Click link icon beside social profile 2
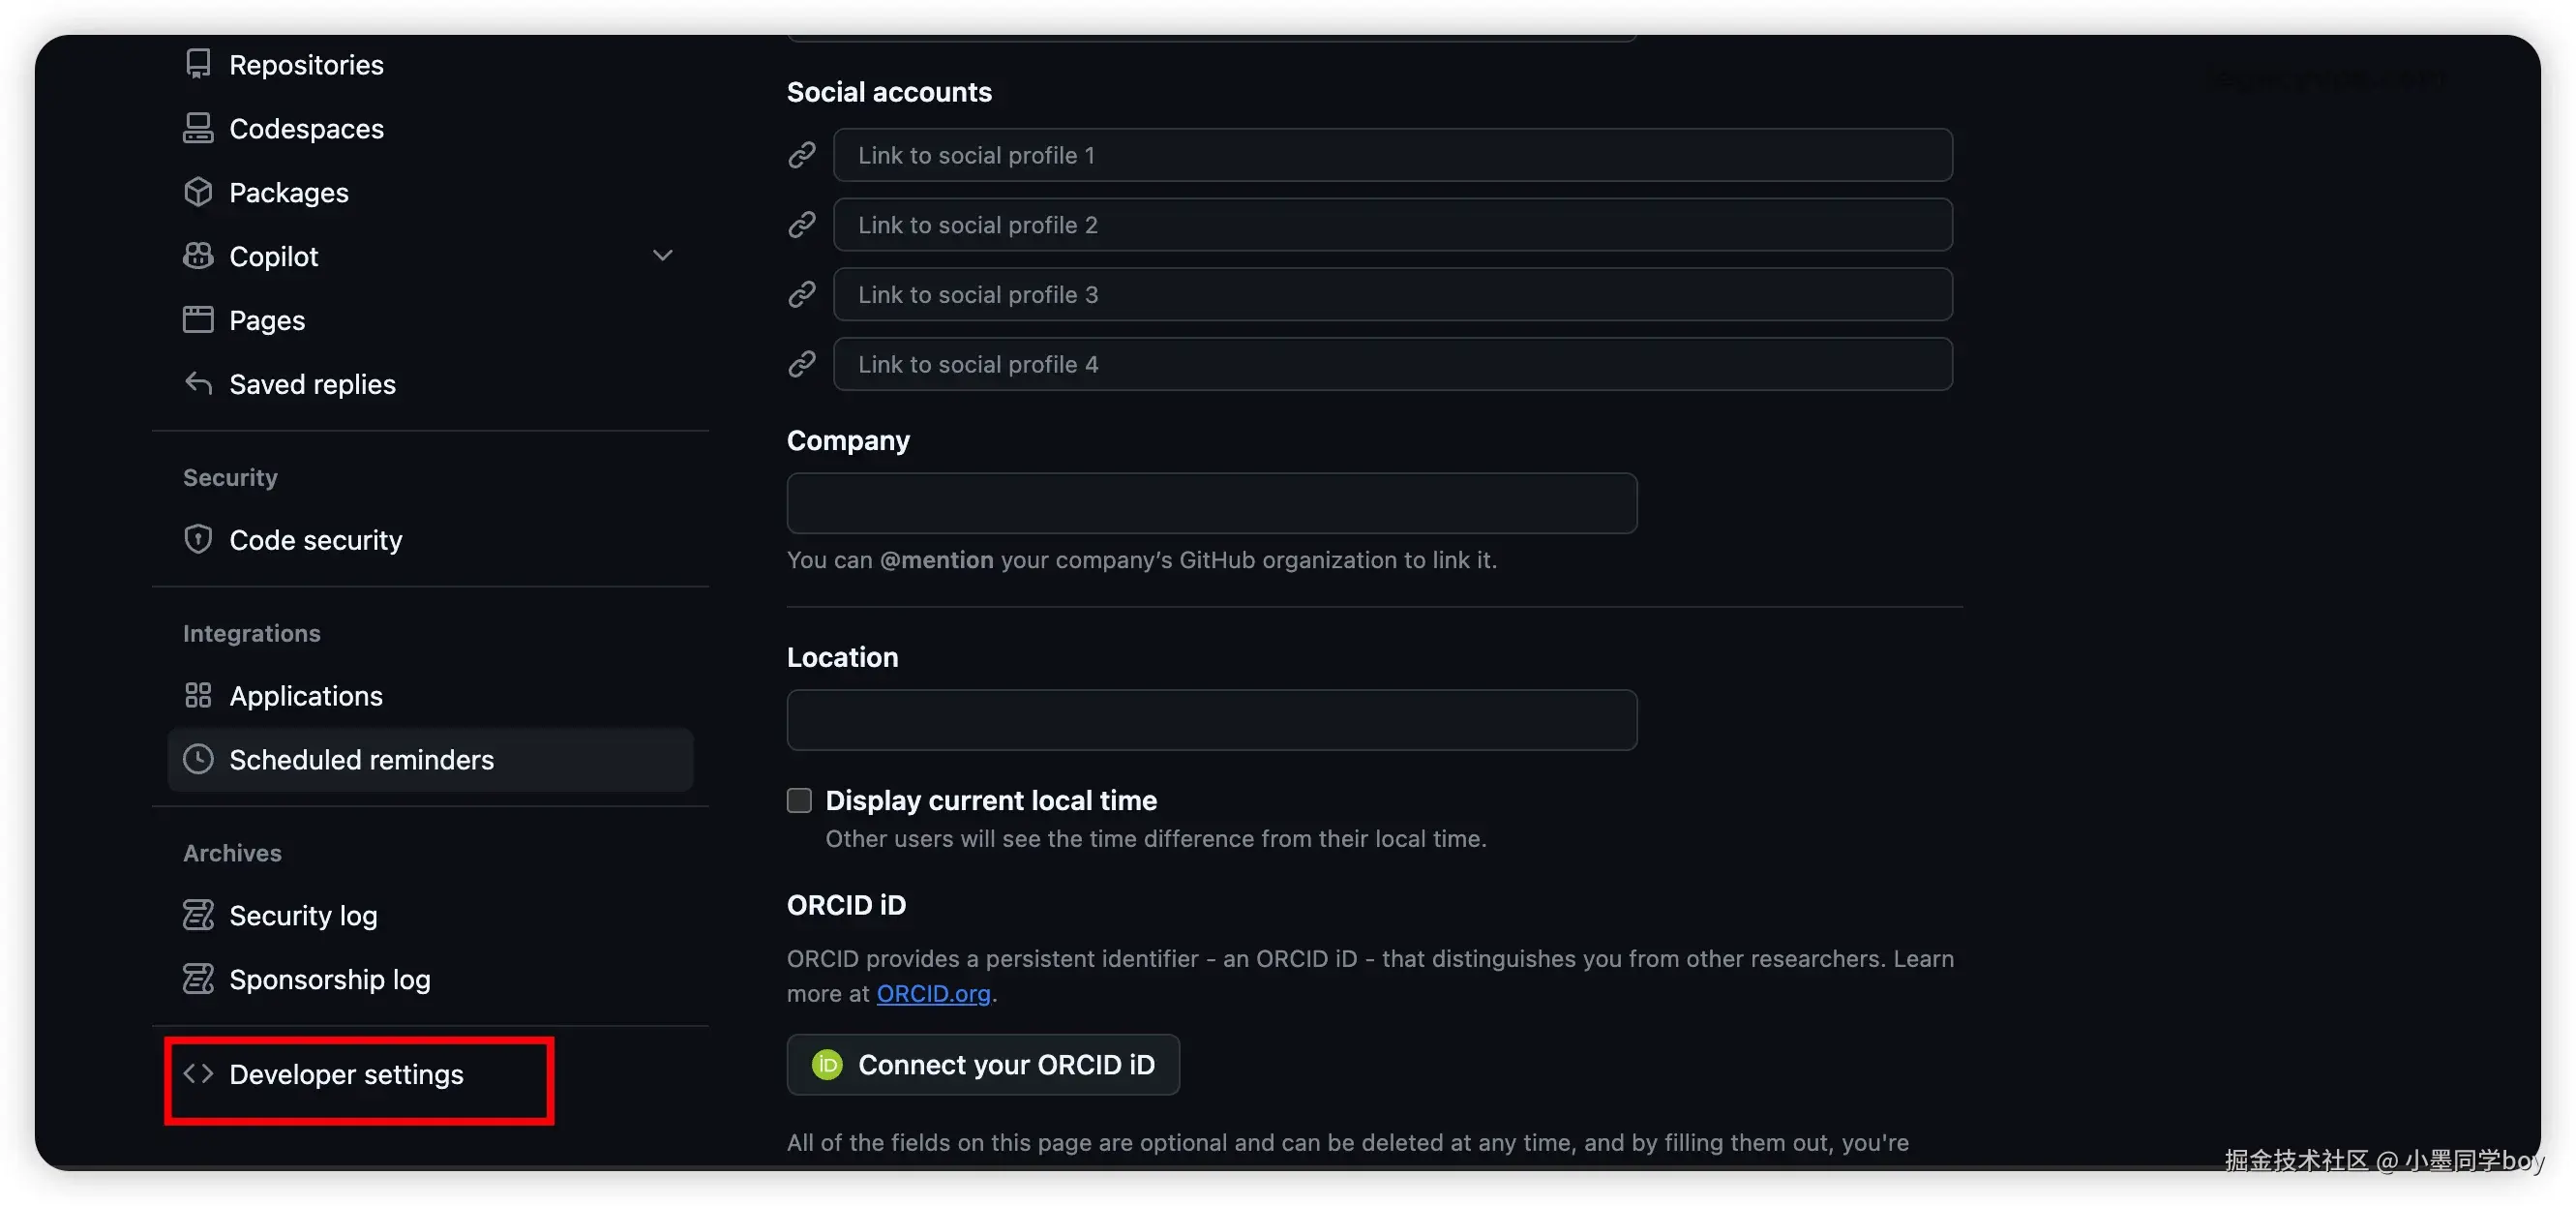Viewport: 2576px width, 1206px height. [802, 225]
